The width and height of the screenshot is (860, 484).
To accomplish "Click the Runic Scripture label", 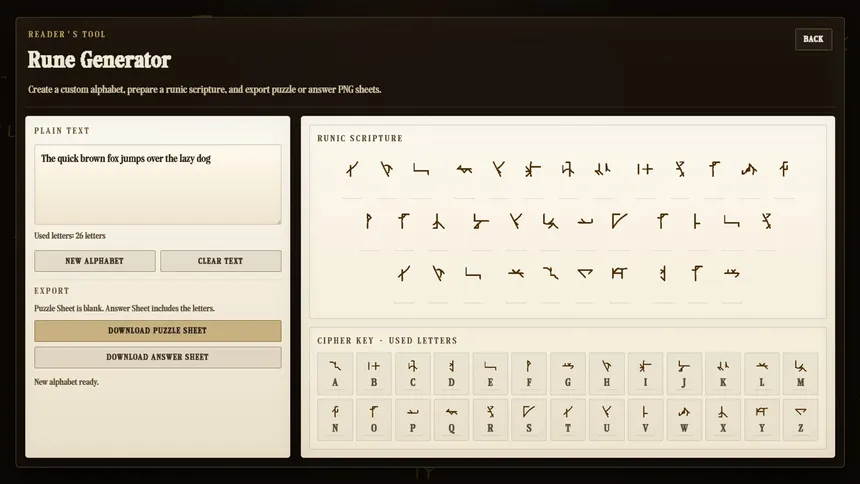I will (x=360, y=138).
